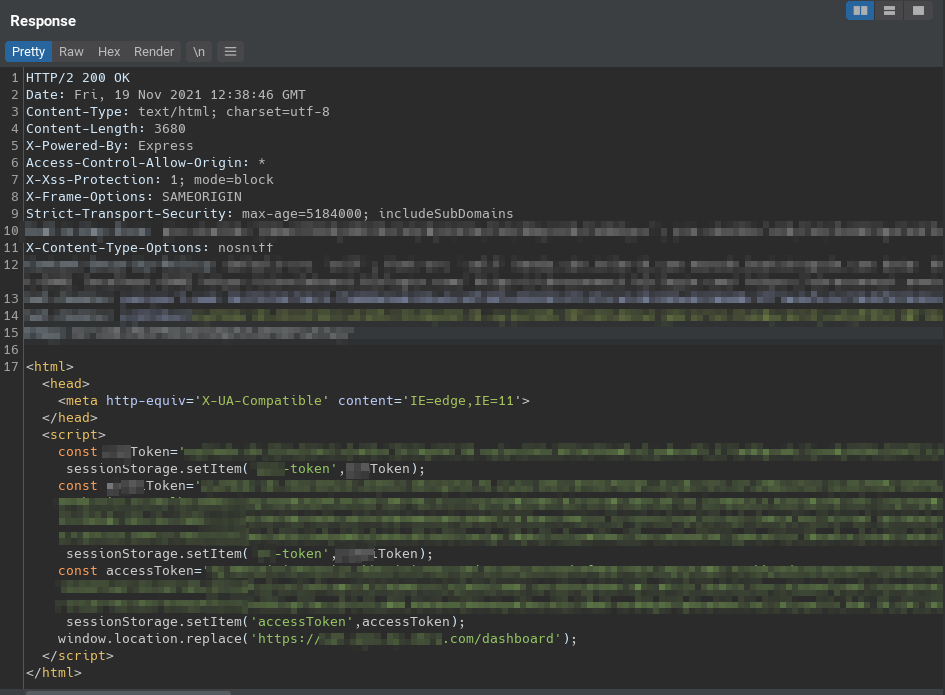
Task: Click the opening <html> tag line
Action: 49,366
